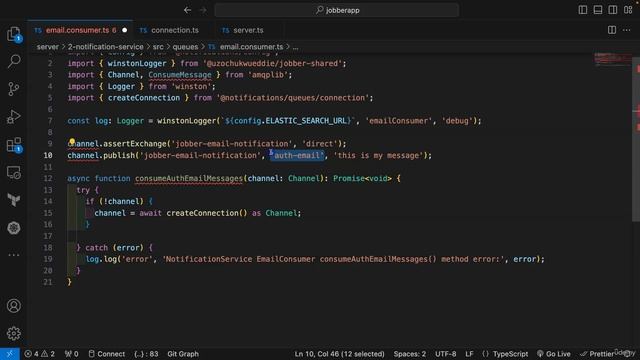Customize the editor layout

point(628,10)
